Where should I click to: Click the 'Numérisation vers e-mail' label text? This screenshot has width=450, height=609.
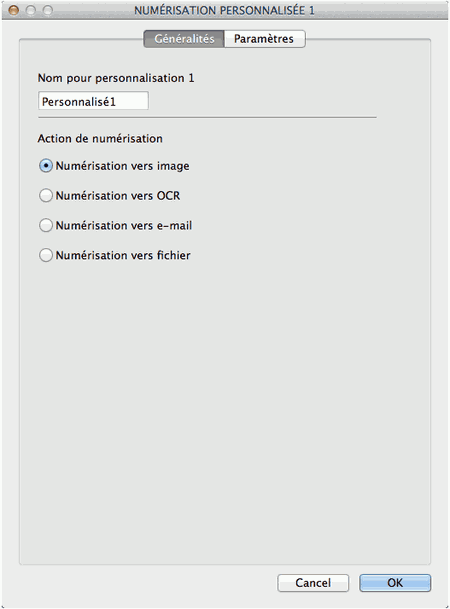point(124,226)
